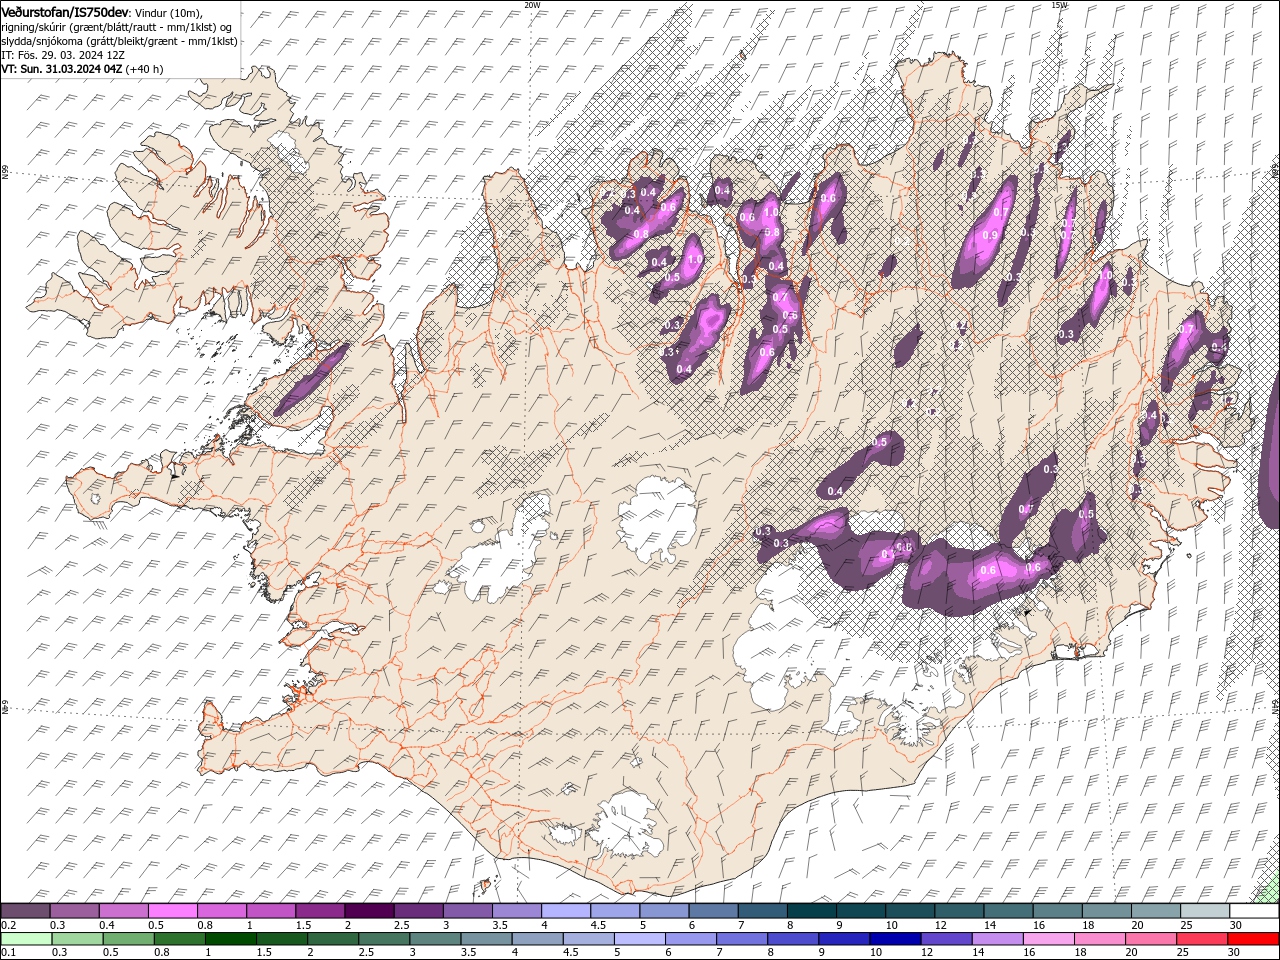The width and height of the screenshot is (1280, 960).
Task: Click the 15W longitude label
Action: 1059,5
